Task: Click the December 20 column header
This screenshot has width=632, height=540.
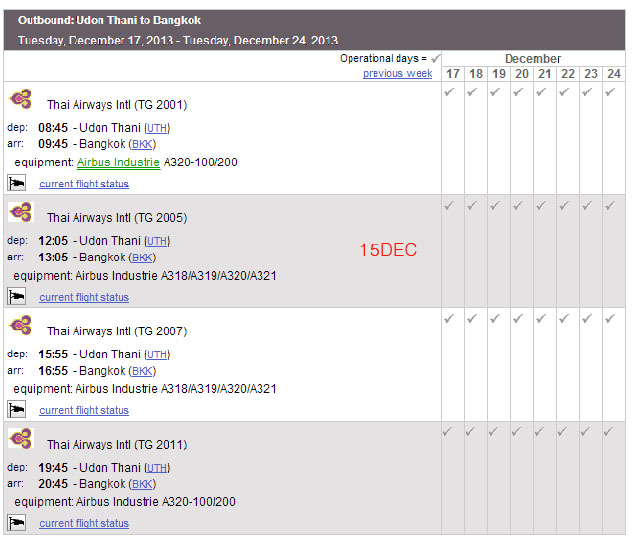Action: click(522, 74)
